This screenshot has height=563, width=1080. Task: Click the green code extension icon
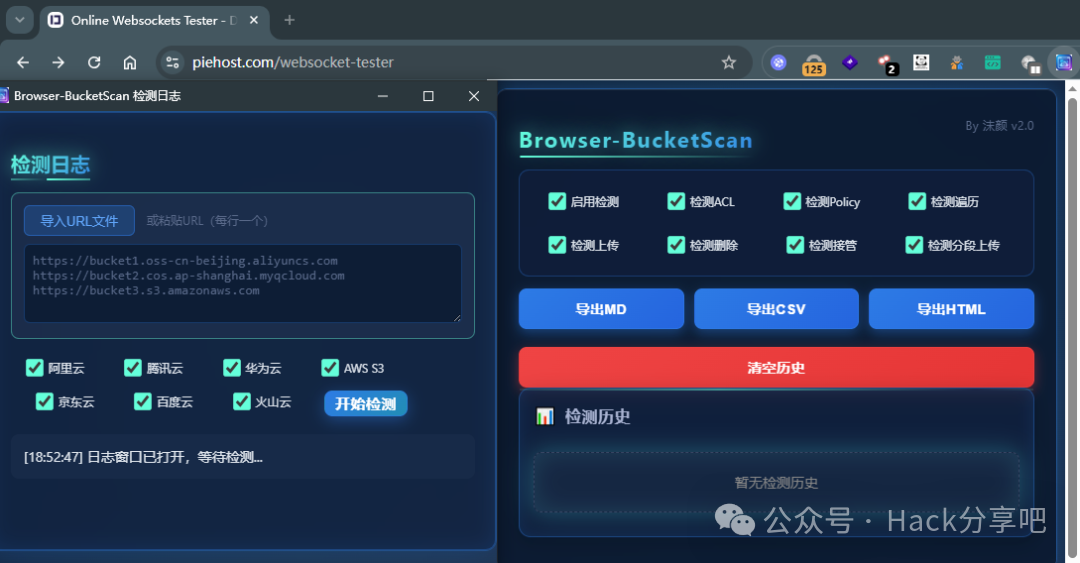click(993, 63)
